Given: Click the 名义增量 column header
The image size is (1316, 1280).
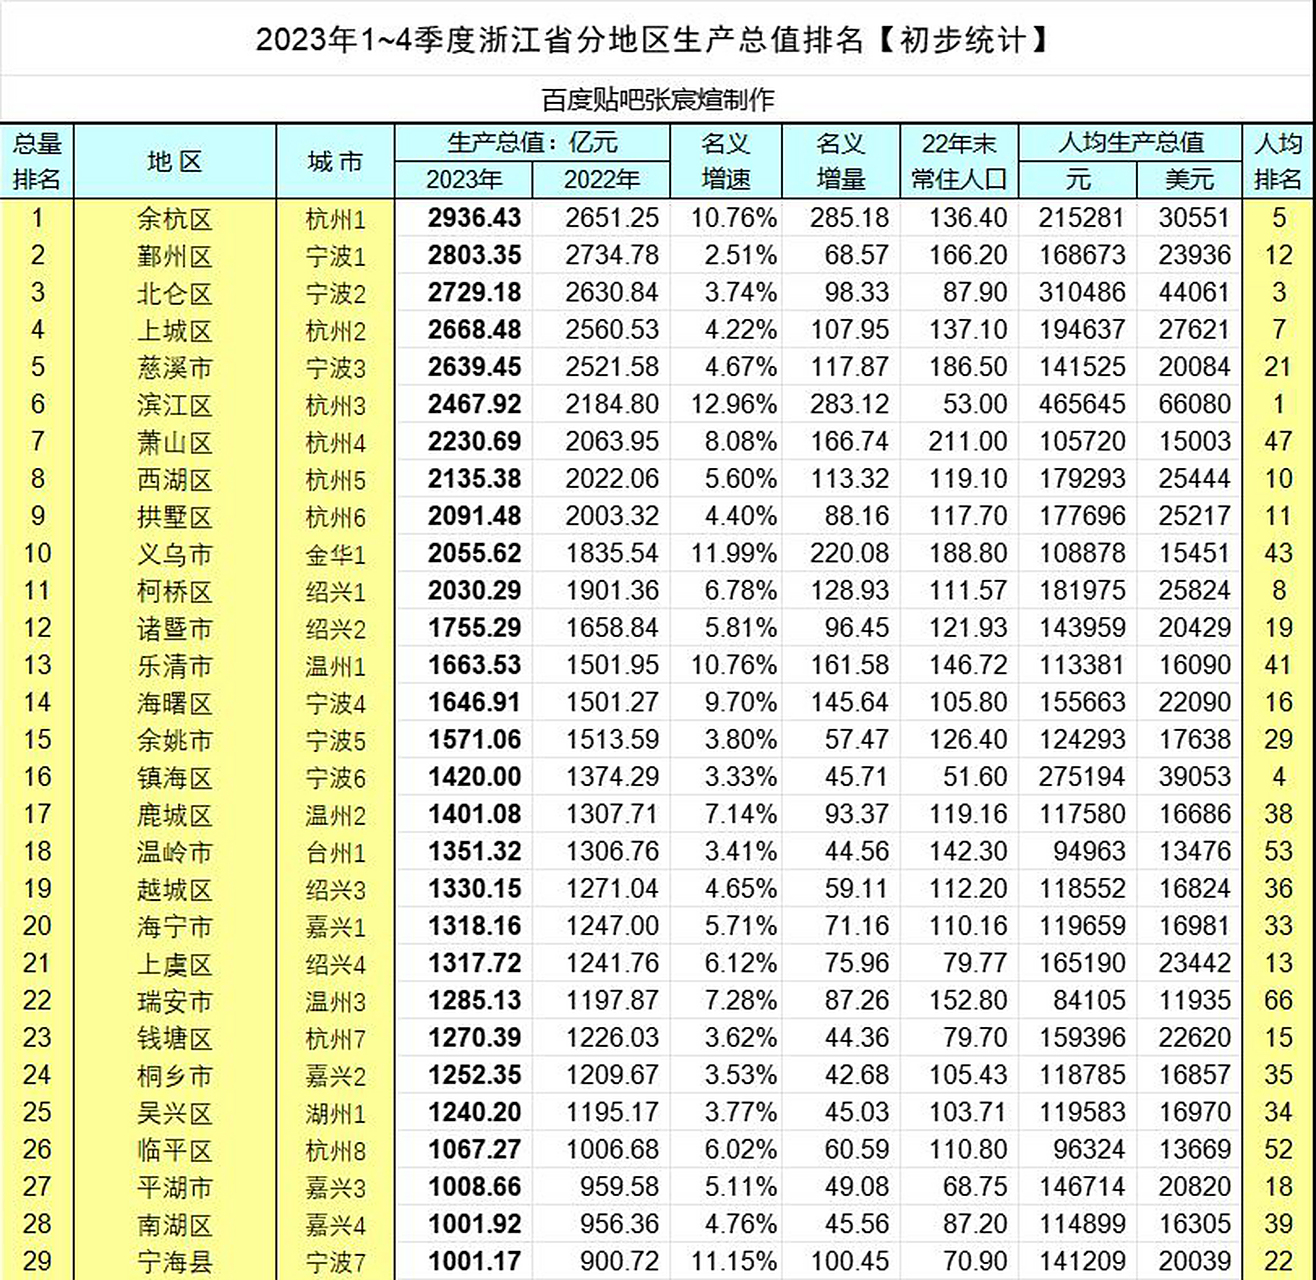Looking at the screenshot, I should (843, 162).
